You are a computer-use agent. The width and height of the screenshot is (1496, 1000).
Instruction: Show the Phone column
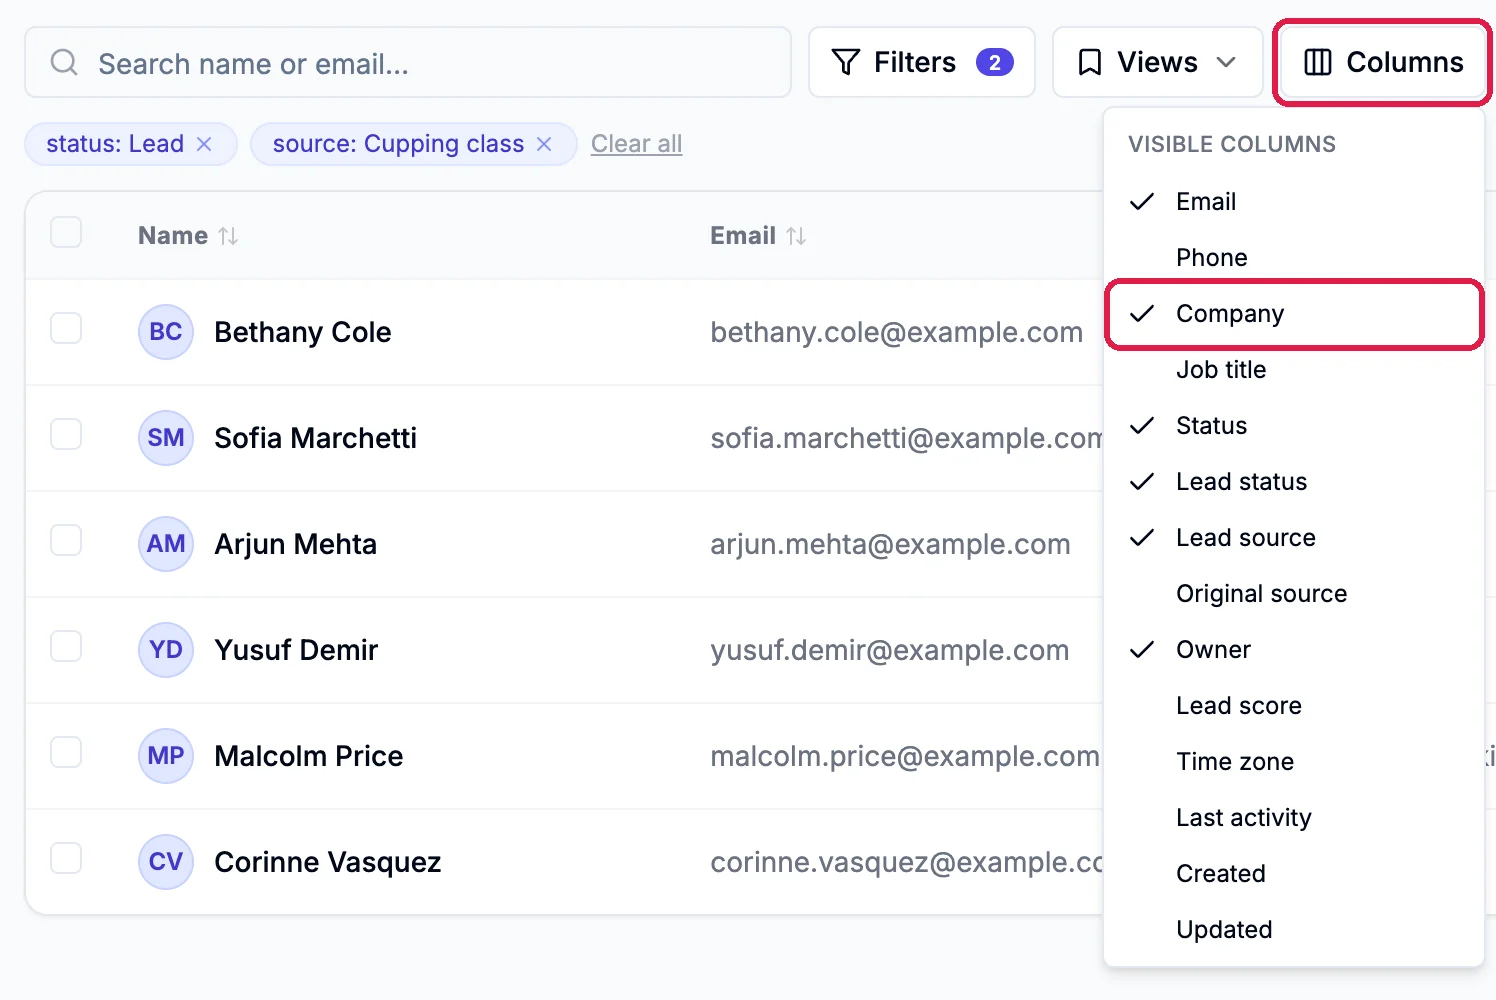coord(1294,258)
